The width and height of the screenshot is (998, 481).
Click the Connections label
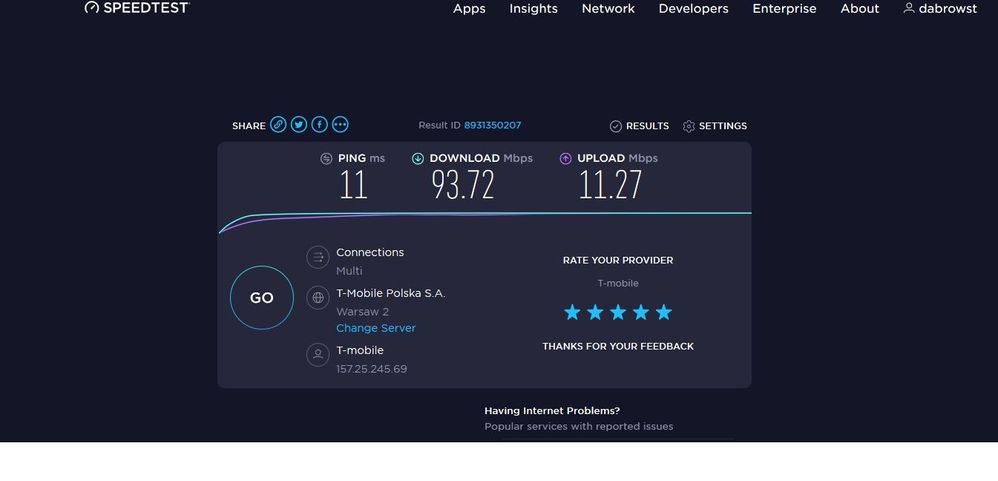click(x=370, y=253)
